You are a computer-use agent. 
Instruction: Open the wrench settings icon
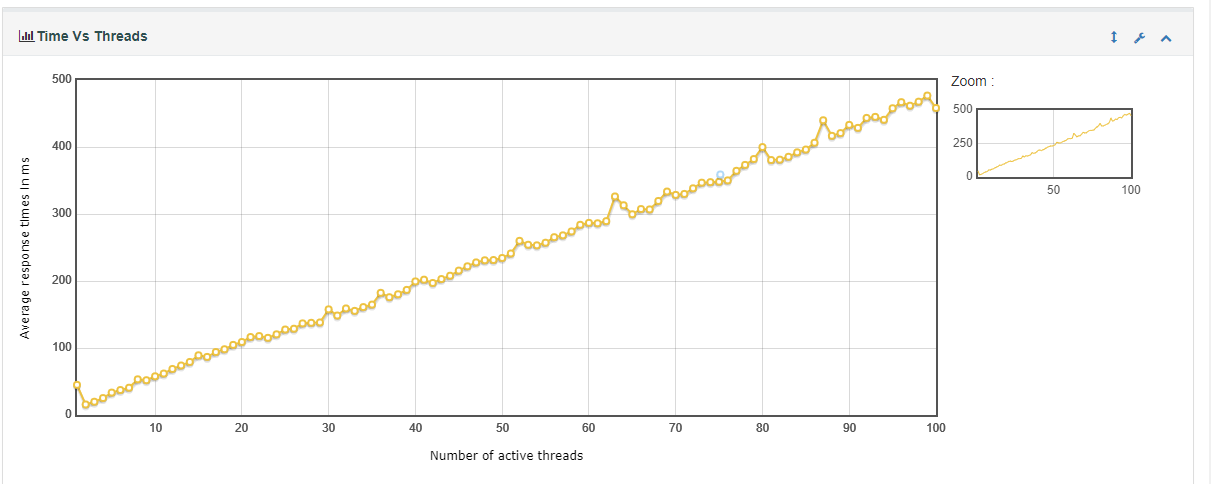click(1139, 38)
